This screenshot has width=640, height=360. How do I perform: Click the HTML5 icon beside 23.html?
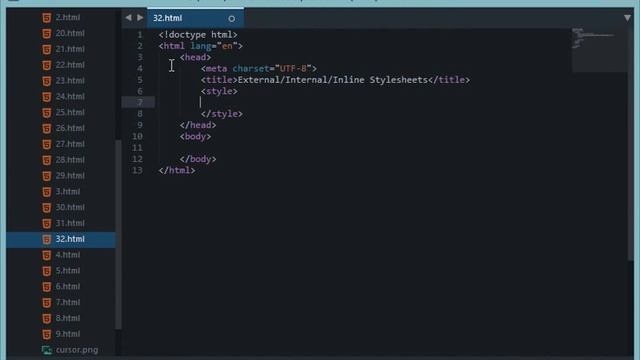click(x=47, y=81)
